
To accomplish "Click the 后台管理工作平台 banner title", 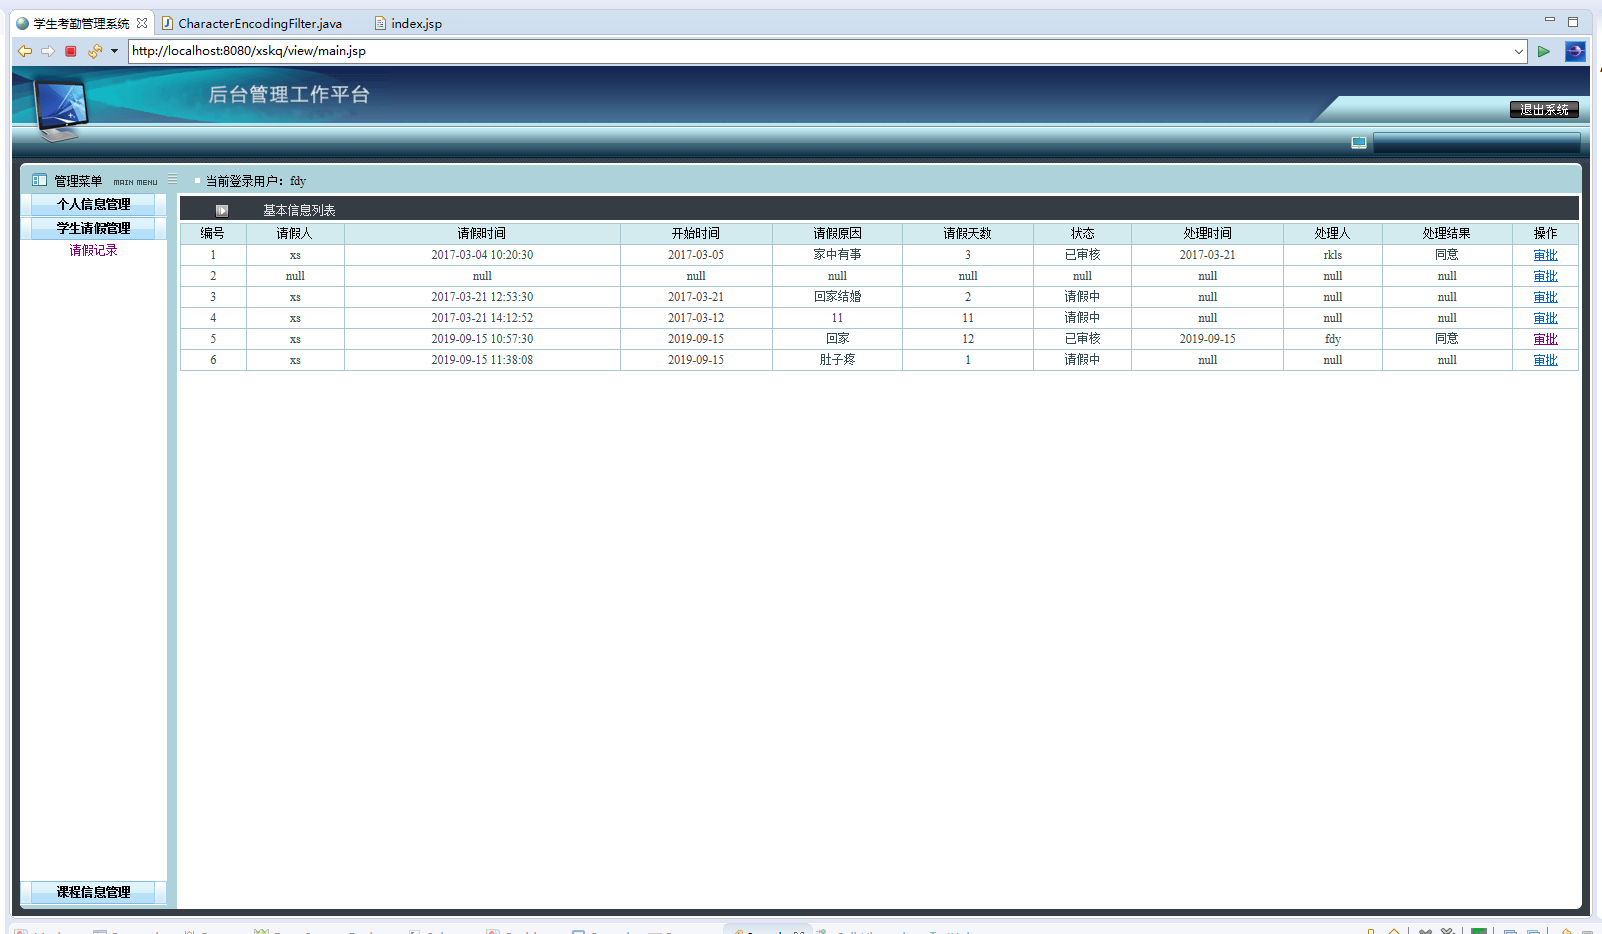I will pyautogui.click(x=289, y=94).
